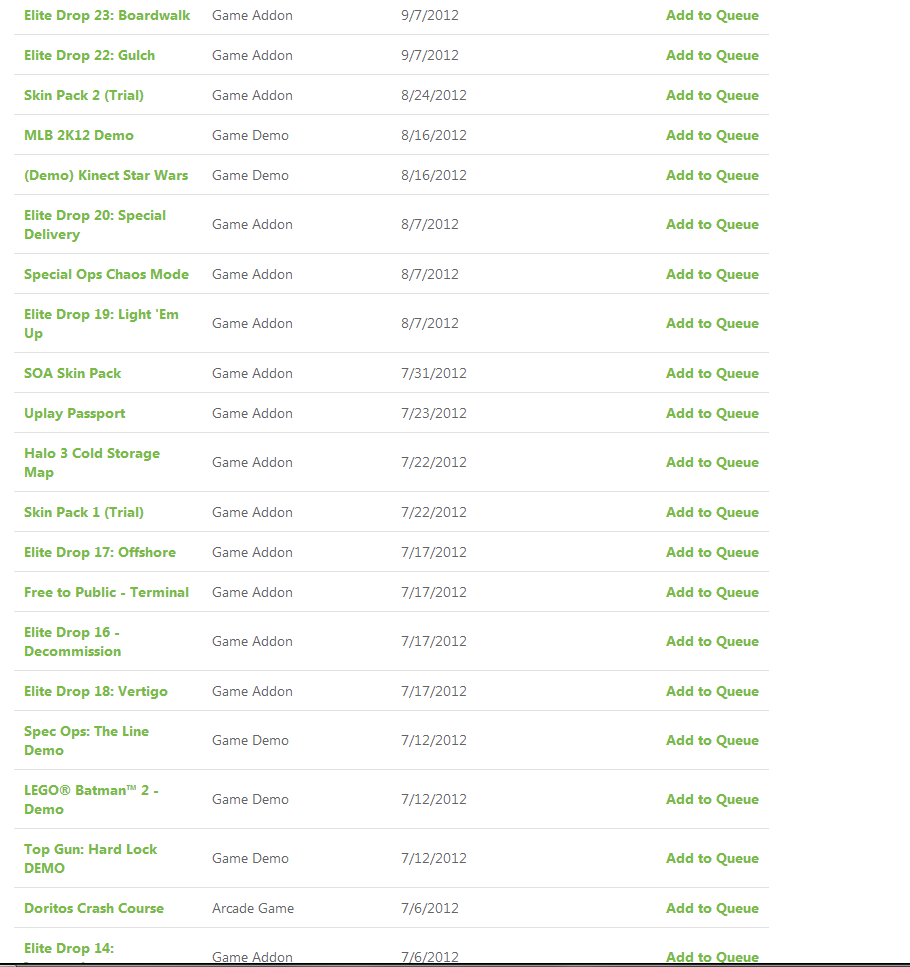Select Game Demo text in Top Gun row
Screen dimensions: 910x967
click(250, 858)
